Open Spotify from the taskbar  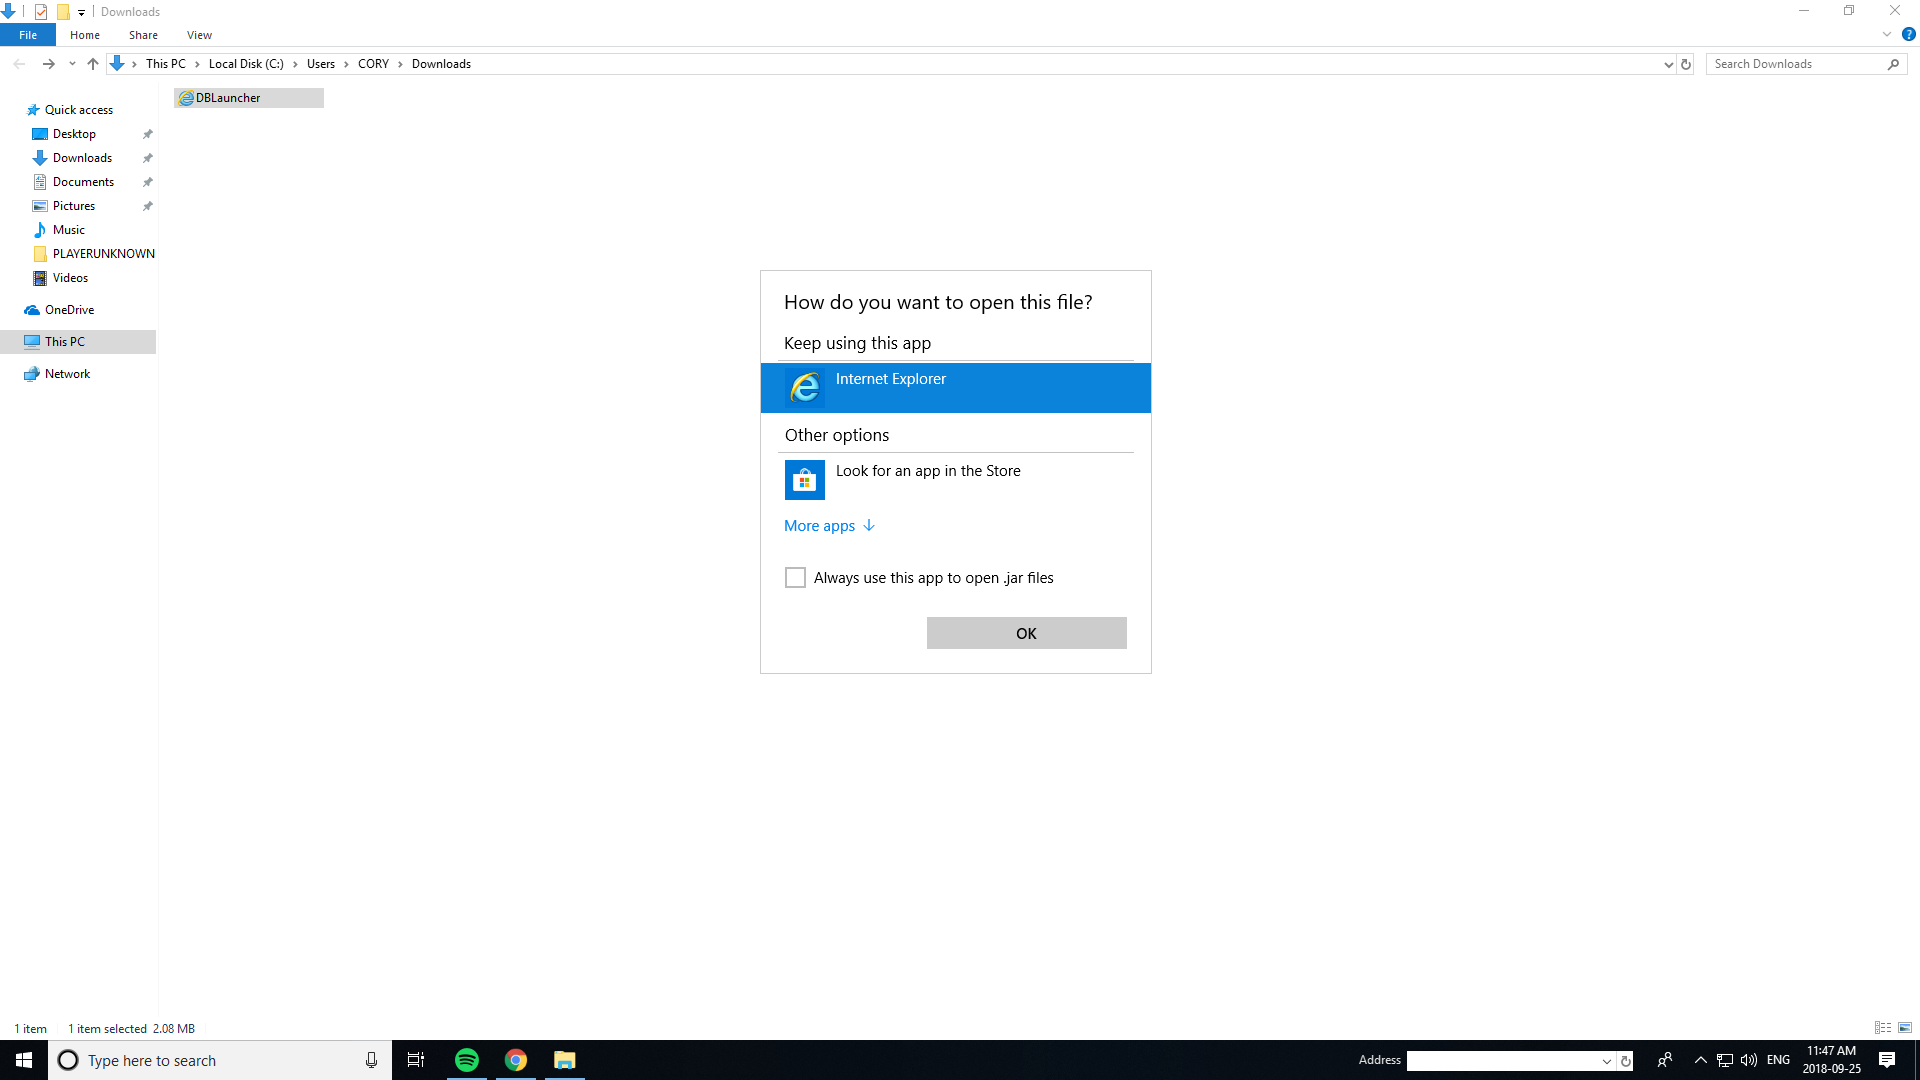click(x=467, y=1060)
